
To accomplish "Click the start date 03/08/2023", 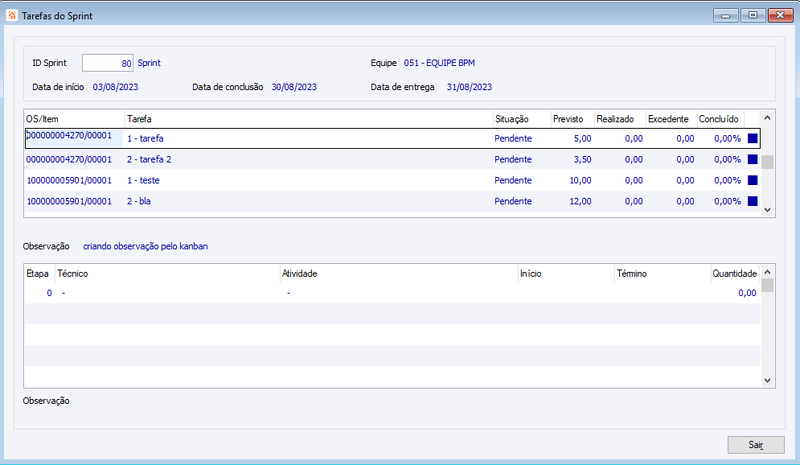I will [x=115, y=87].
